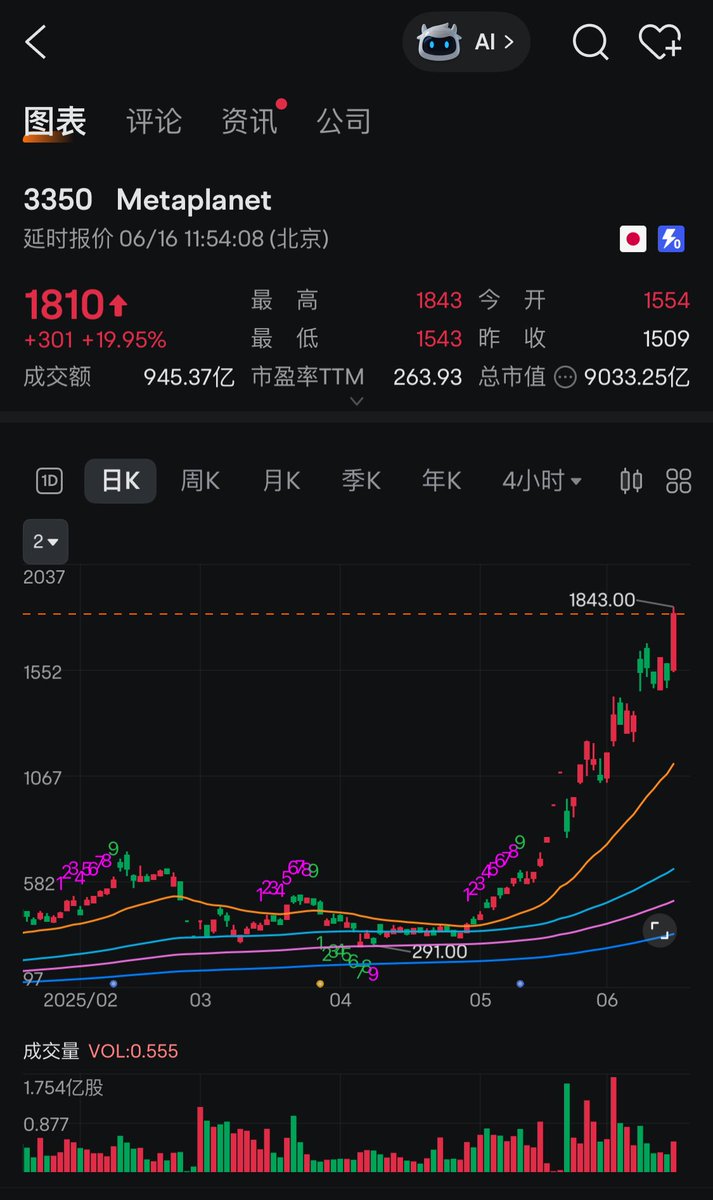This screenshot has height=1200, width=713.
Task: Tap the 总市值 9033.25亿 value
Action: point(638,377)
